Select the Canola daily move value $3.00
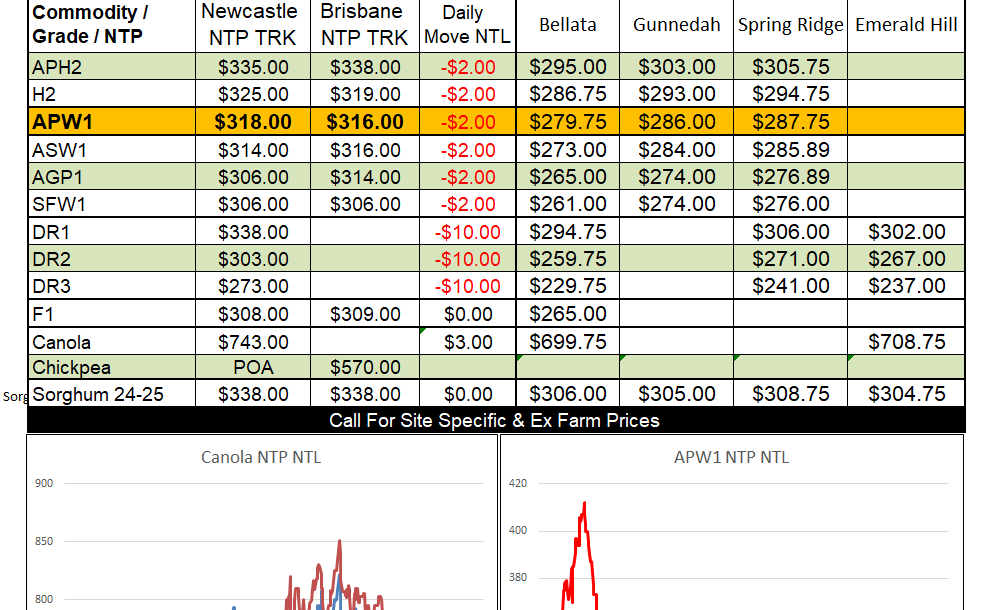Image resolution: width=996 pixels, height=610 pixels. (x=468, y=341)
